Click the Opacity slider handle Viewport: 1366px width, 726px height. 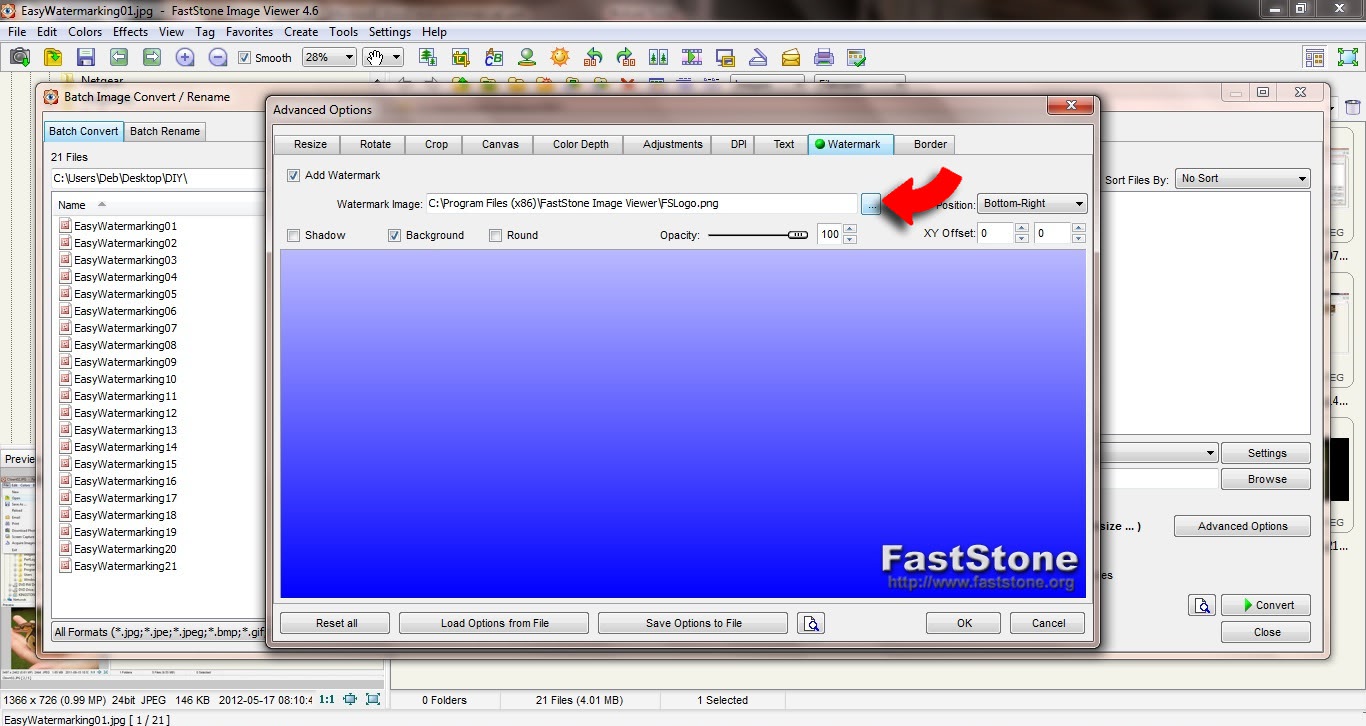click(798, 235)
